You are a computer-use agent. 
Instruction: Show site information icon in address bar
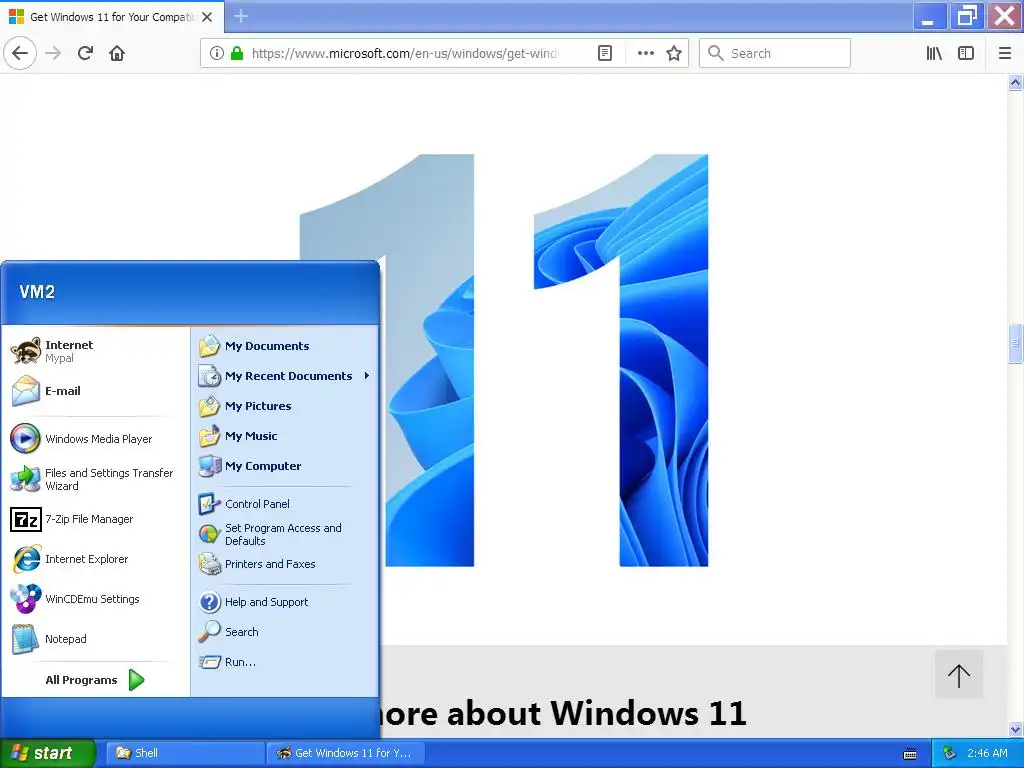tap(217, 53)
